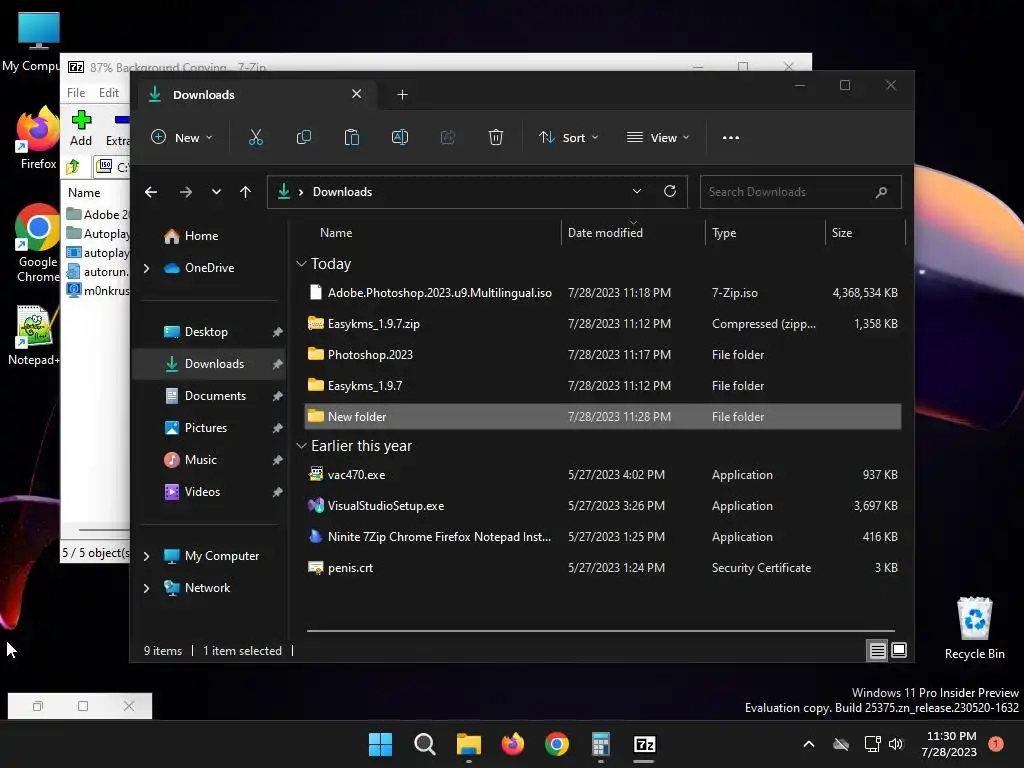The height and width of the screenshot is (768, 1024).
Task: Click the Copy icon in Explorer toolbar
Action: [304, 138]
